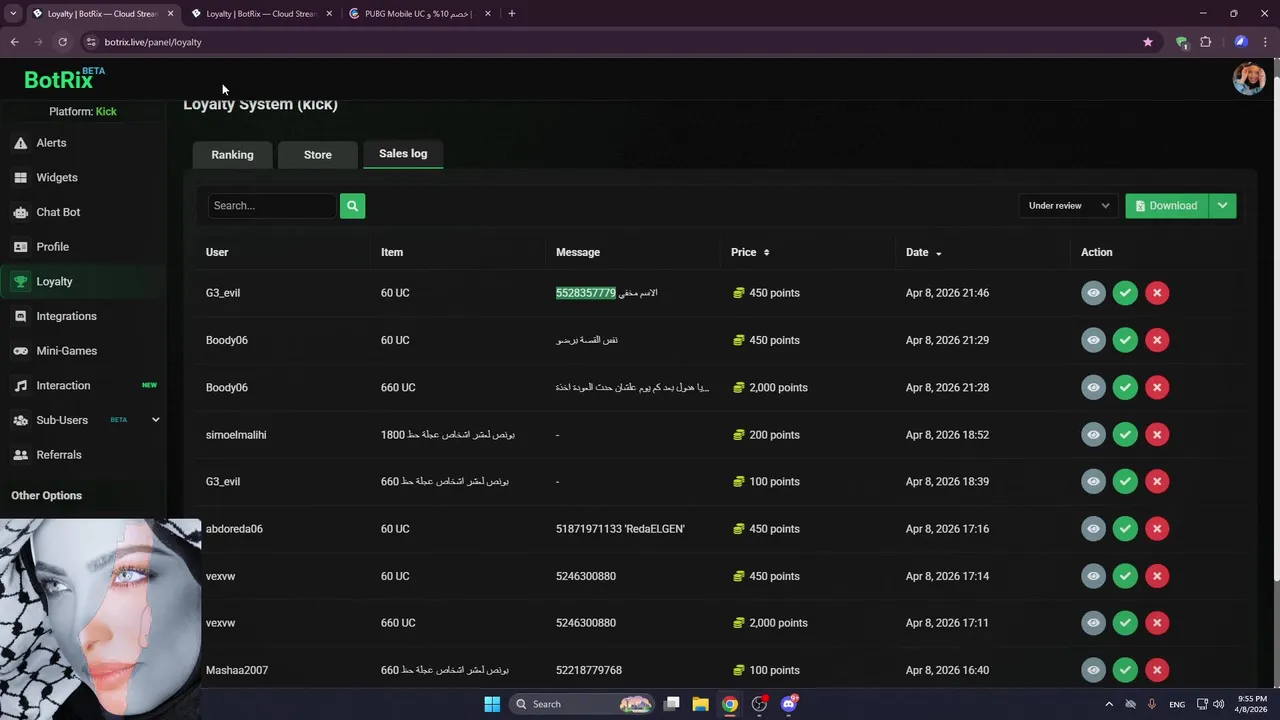View details of simoelmalihi's purchase

[x=1093, y=434]
